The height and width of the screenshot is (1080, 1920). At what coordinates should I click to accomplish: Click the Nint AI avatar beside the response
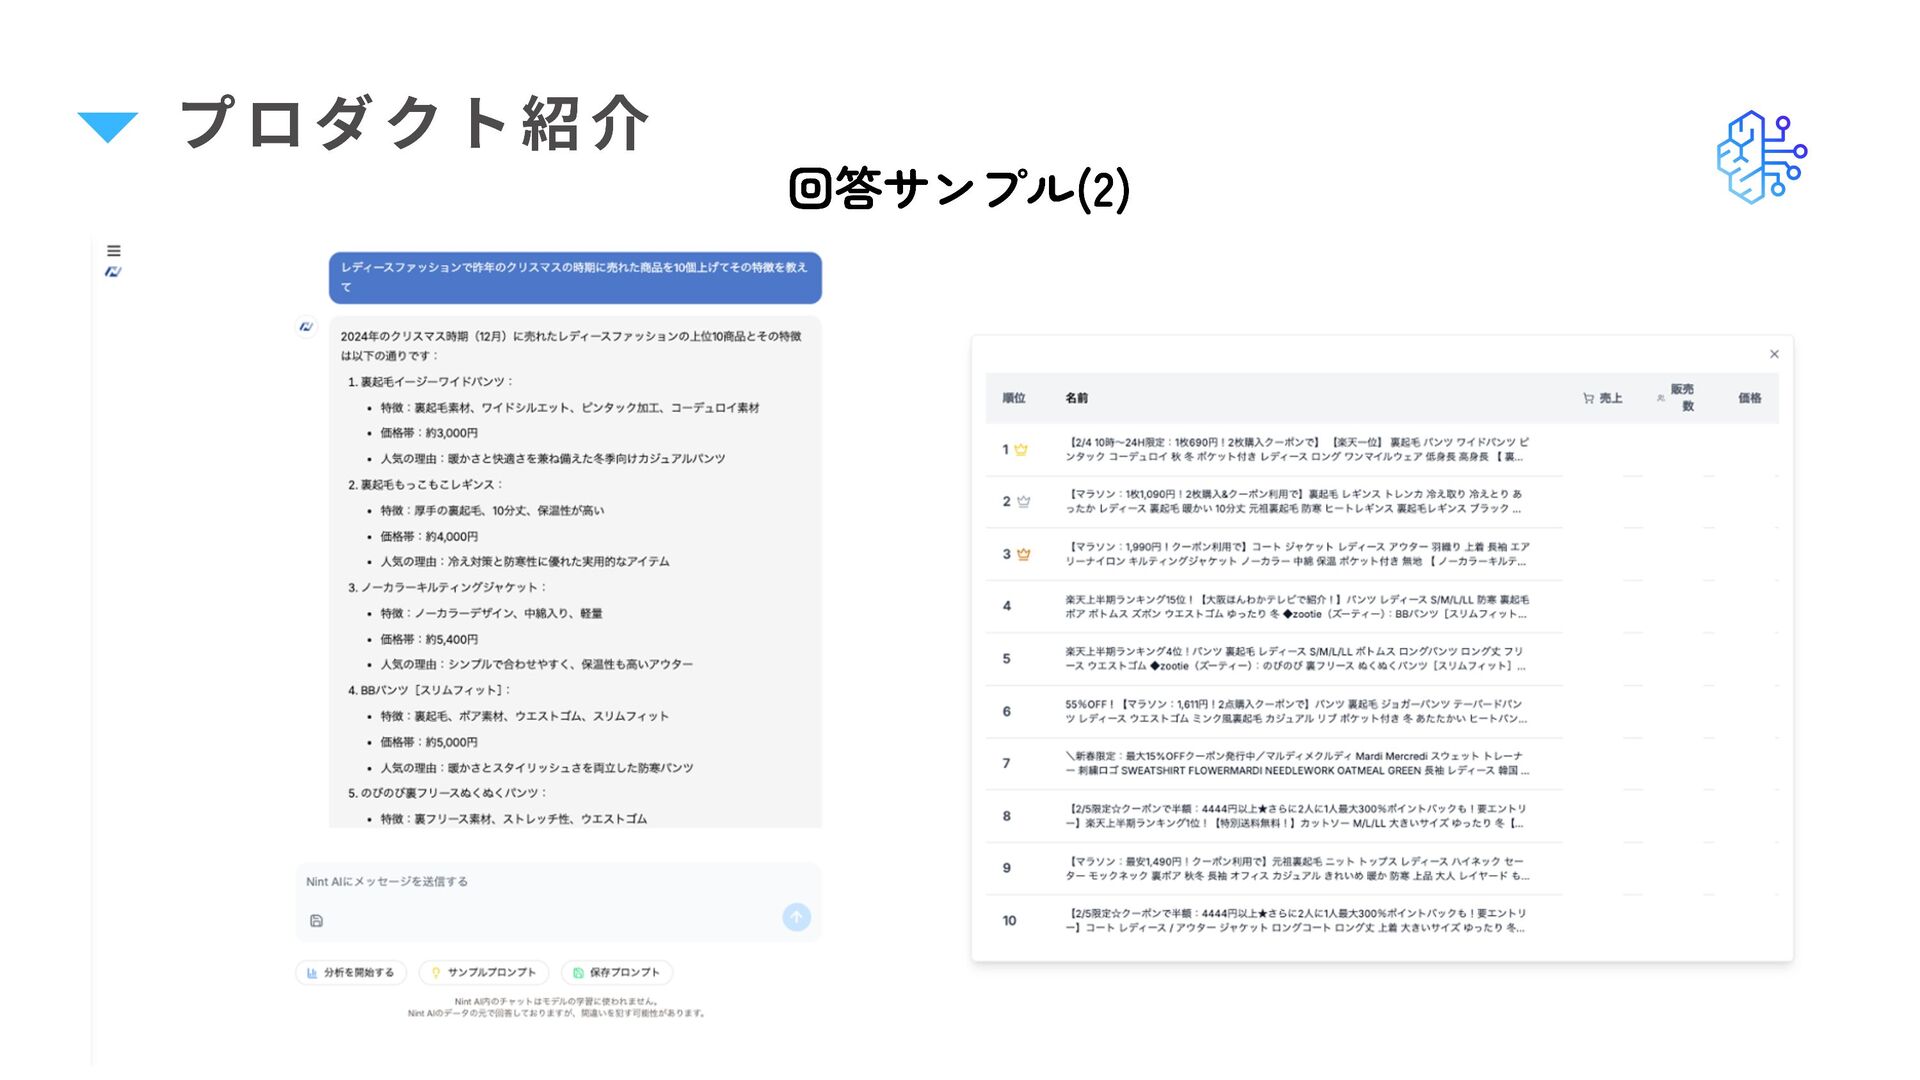306,327
